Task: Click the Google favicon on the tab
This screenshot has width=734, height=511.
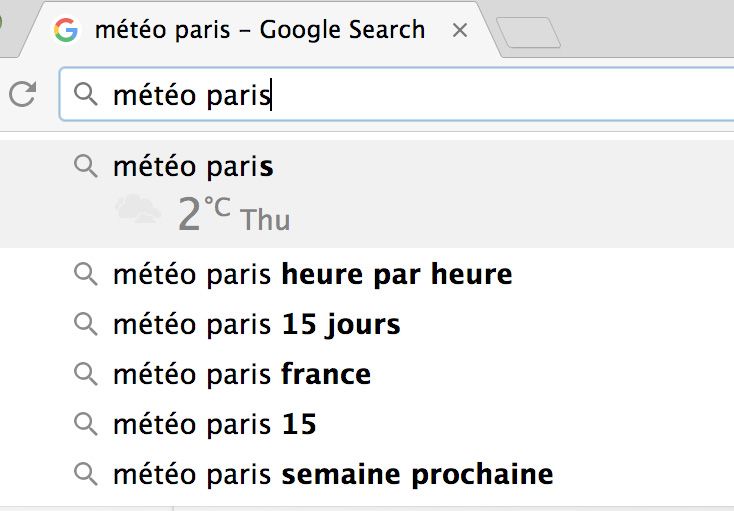Action: [x=66, y=30]
